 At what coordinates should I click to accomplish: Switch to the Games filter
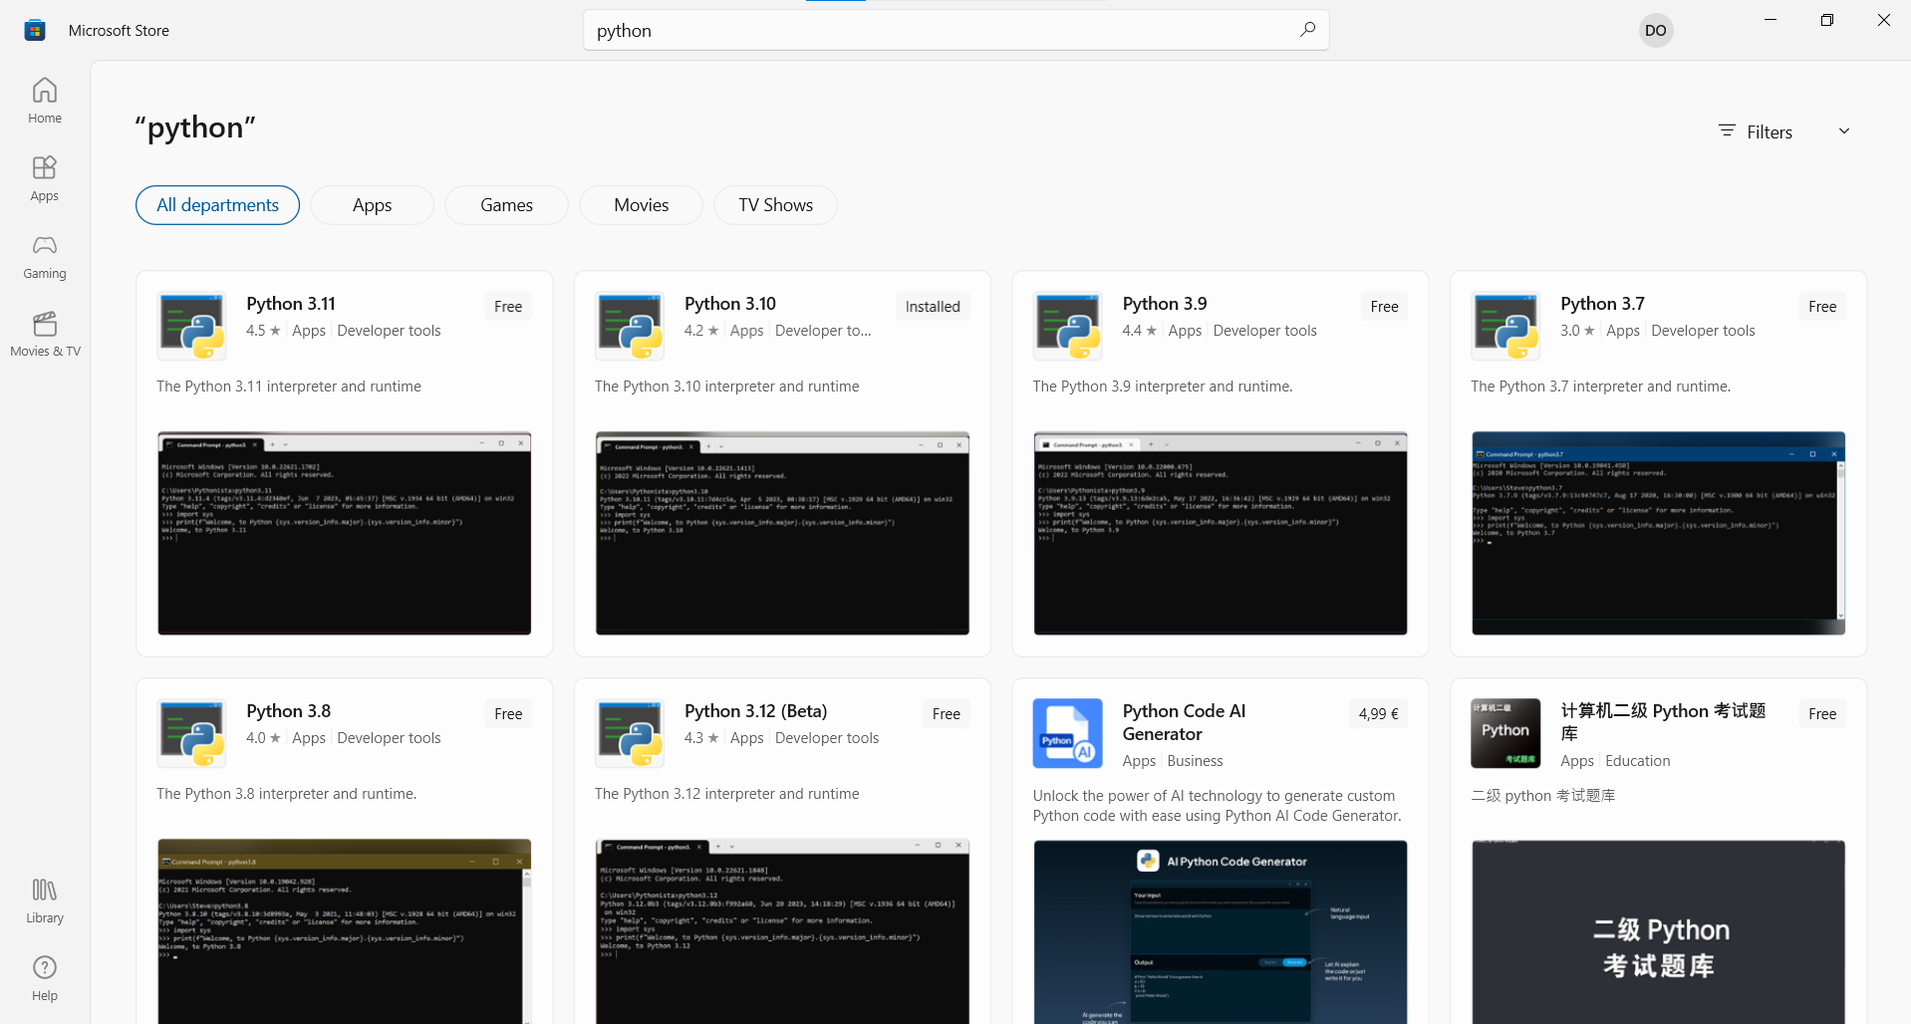[506, 204]
